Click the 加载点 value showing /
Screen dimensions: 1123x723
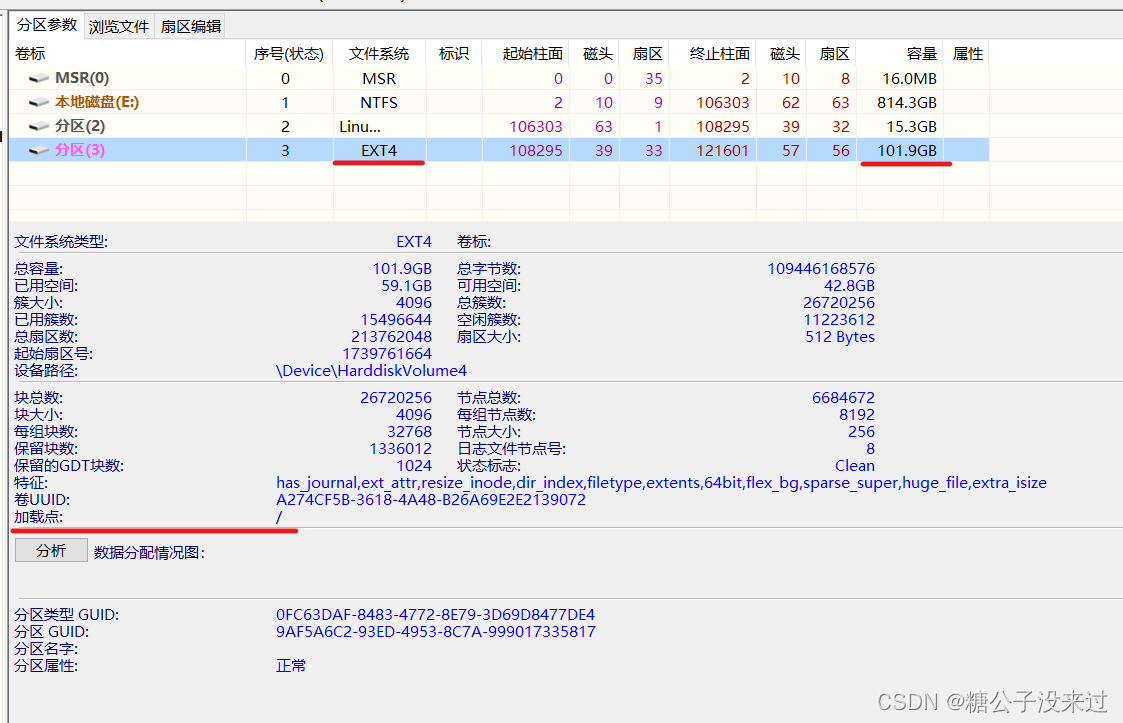(280, 516)
